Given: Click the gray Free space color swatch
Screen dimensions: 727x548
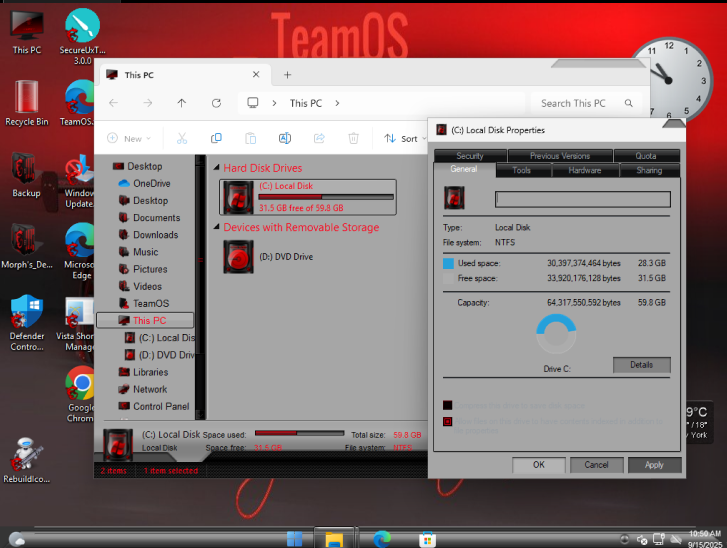Looking at the screenshot, I should coord(448,279).
